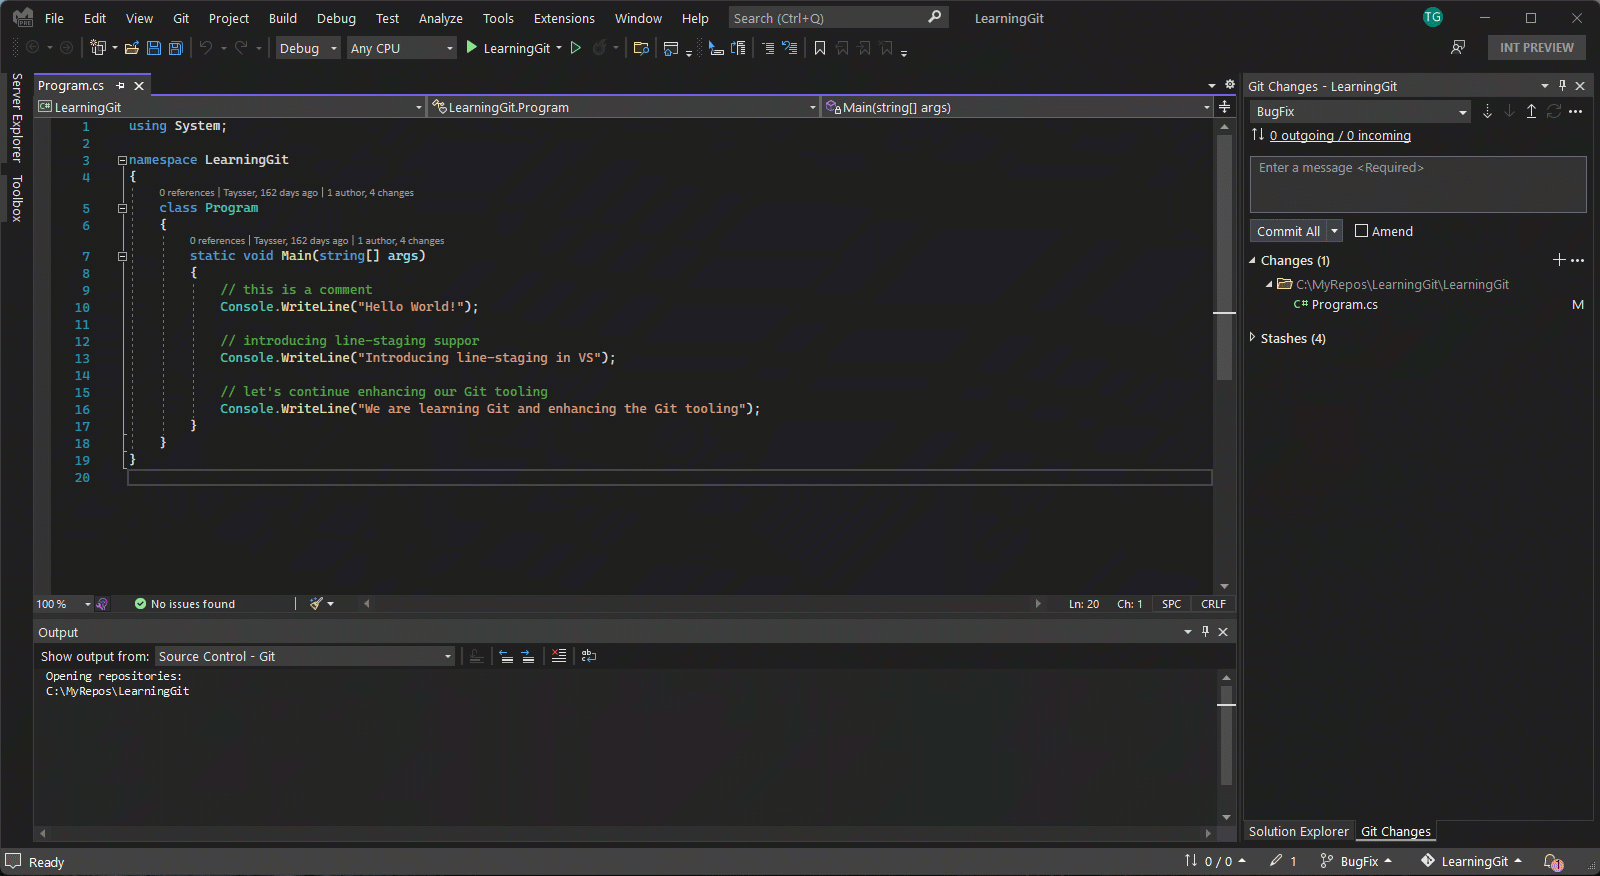Open the Open File toolbar icon
The image size is (1600, 876).
[x=131, y=48]
